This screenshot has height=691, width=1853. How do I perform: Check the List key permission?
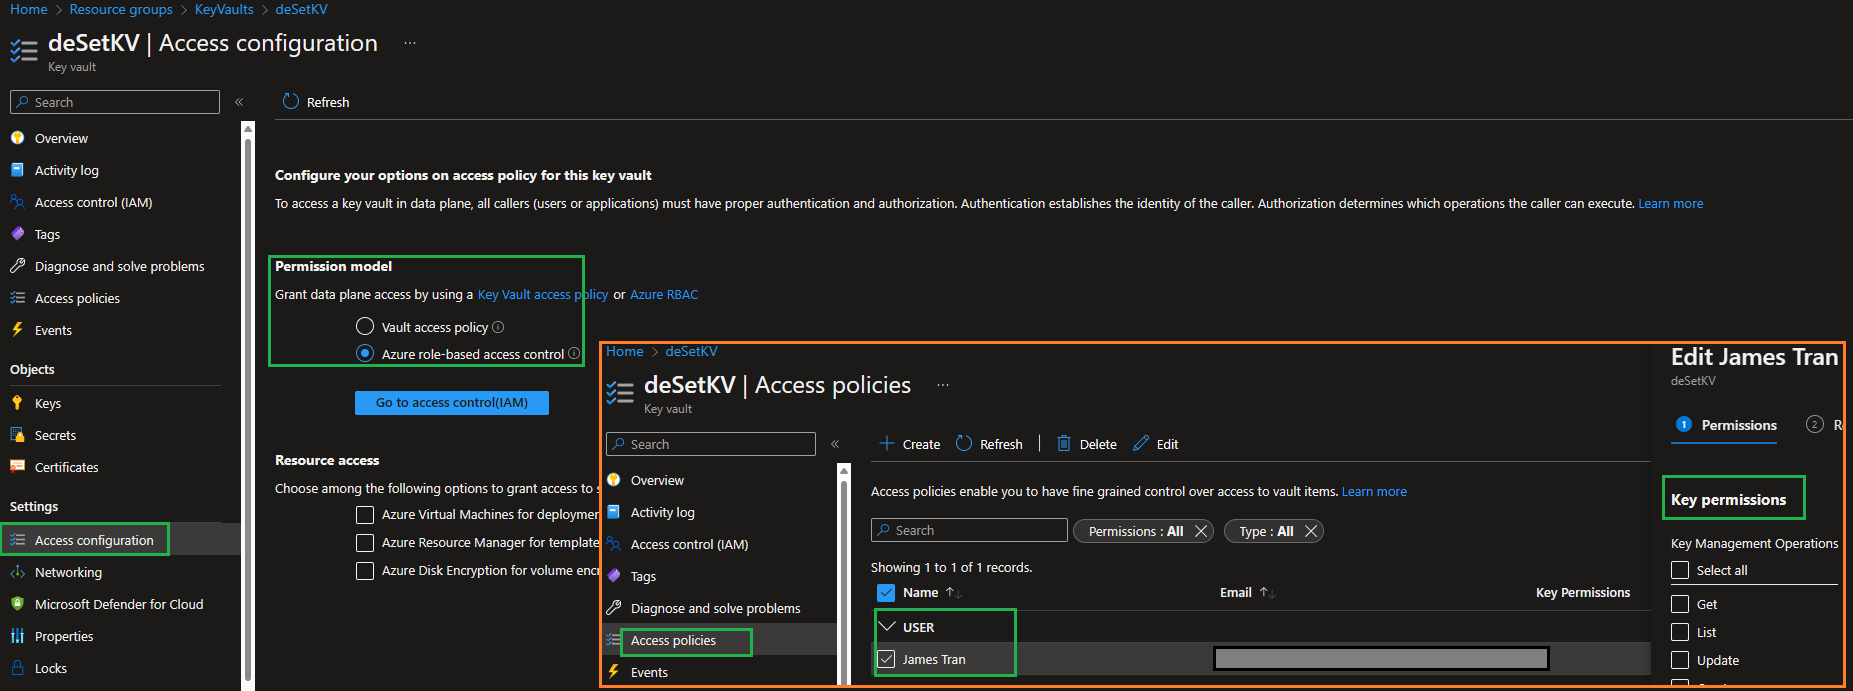click(x=1680, y=632)
